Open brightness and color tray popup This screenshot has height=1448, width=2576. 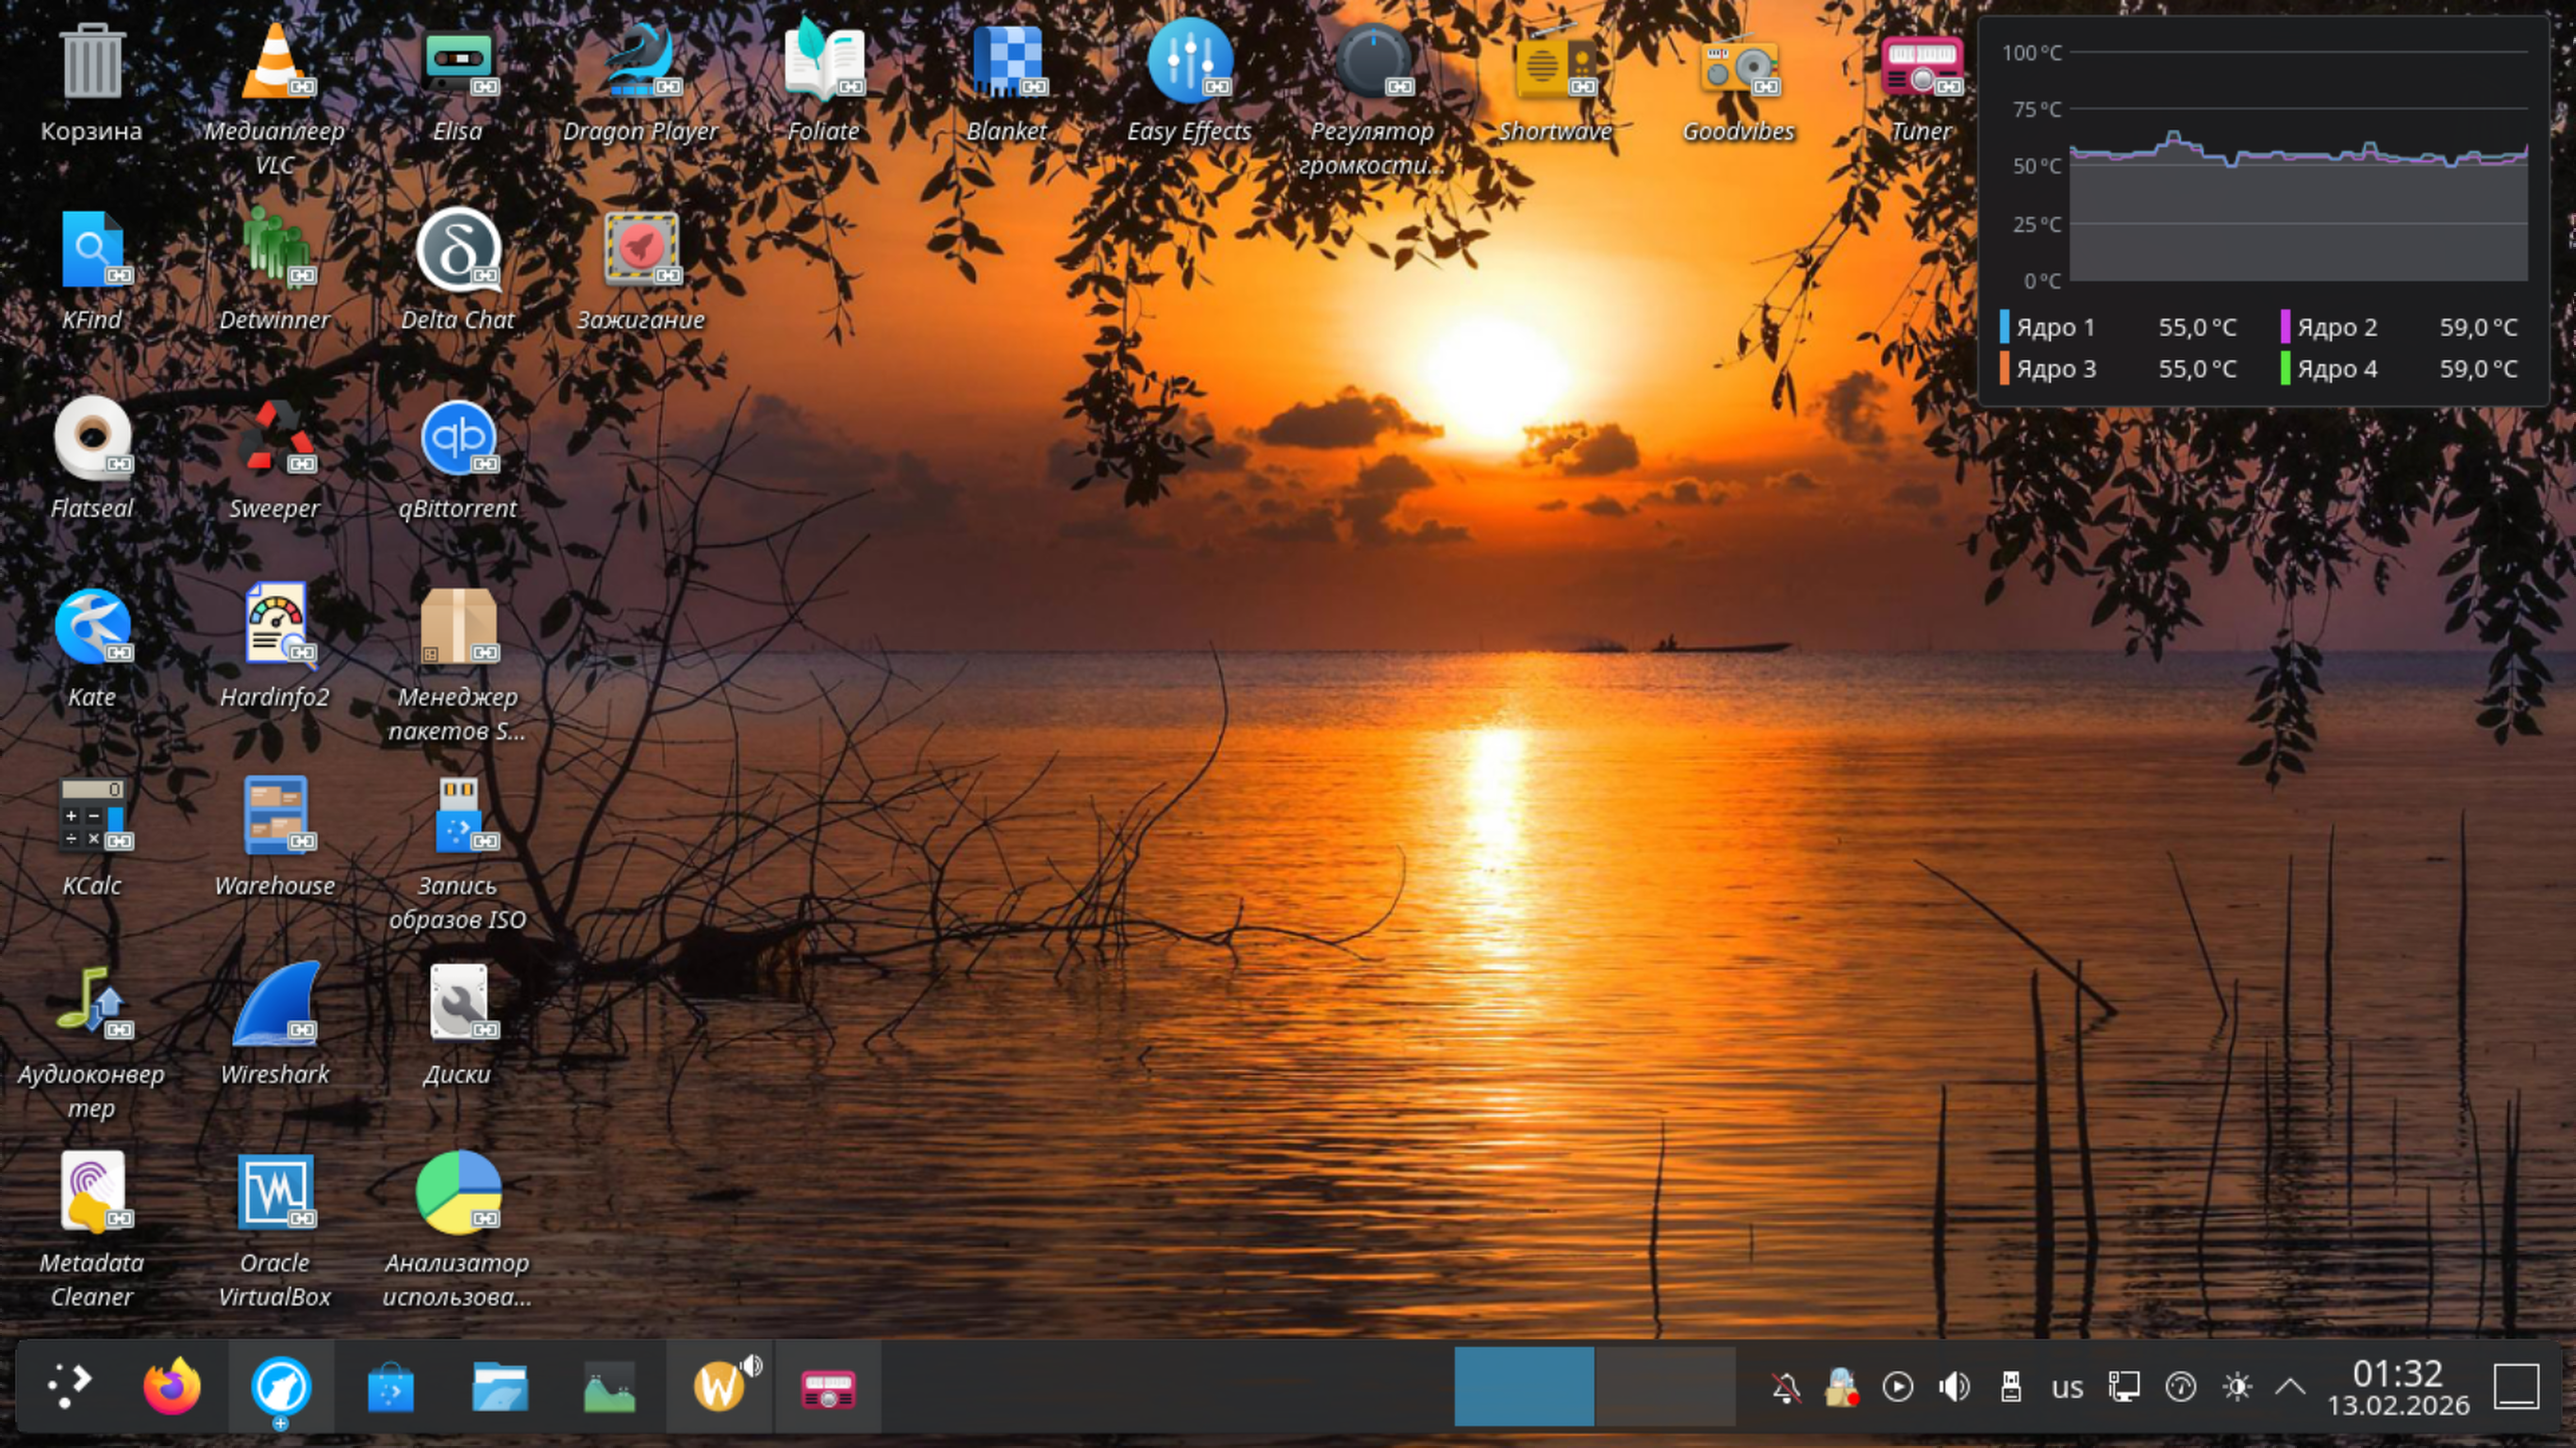[x=2236, y=1387]
